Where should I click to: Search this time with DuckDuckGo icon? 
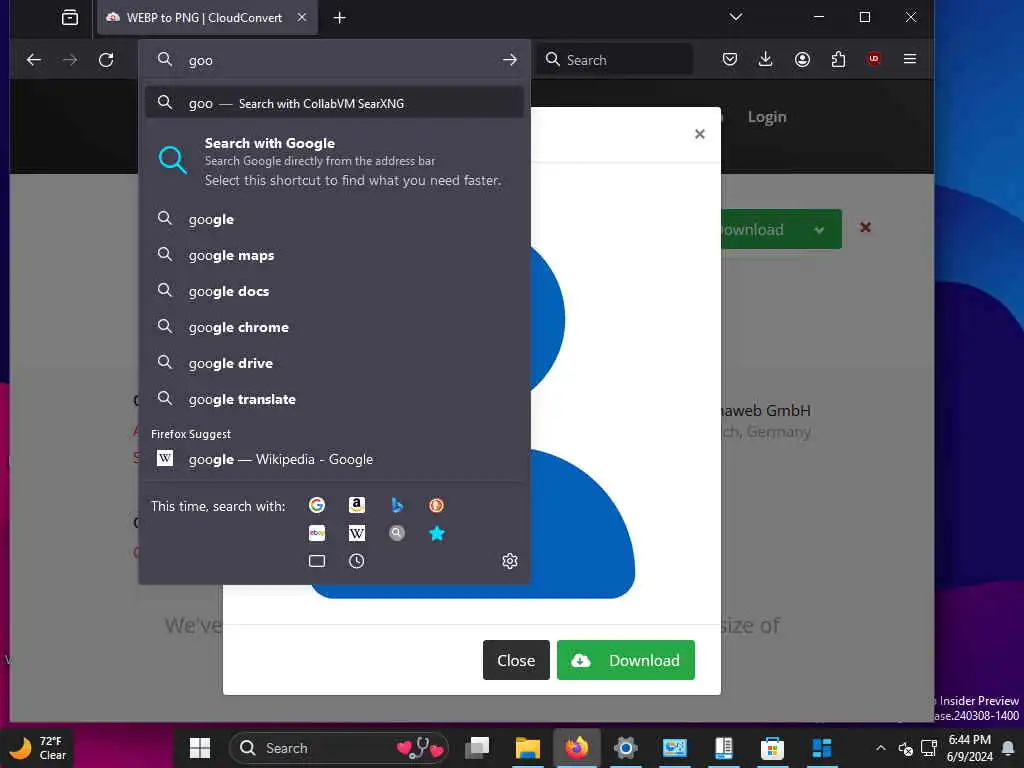coord(436,505)
